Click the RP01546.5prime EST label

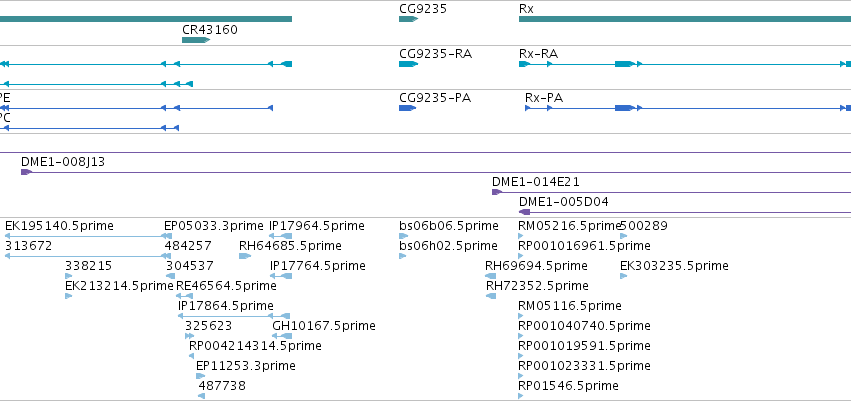[x=568, y=385]
